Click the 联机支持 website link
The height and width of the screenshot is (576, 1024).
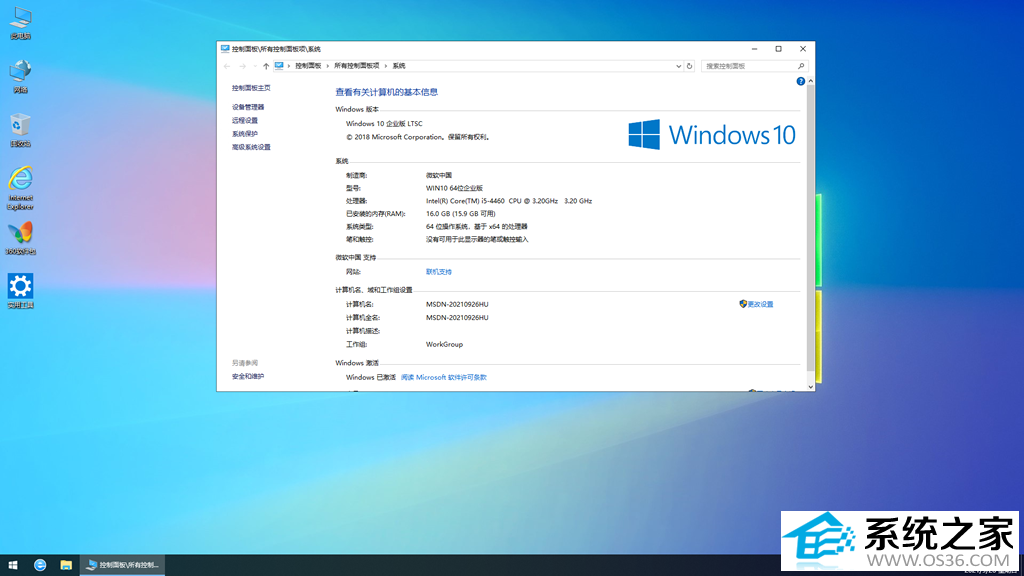[439, 272]
